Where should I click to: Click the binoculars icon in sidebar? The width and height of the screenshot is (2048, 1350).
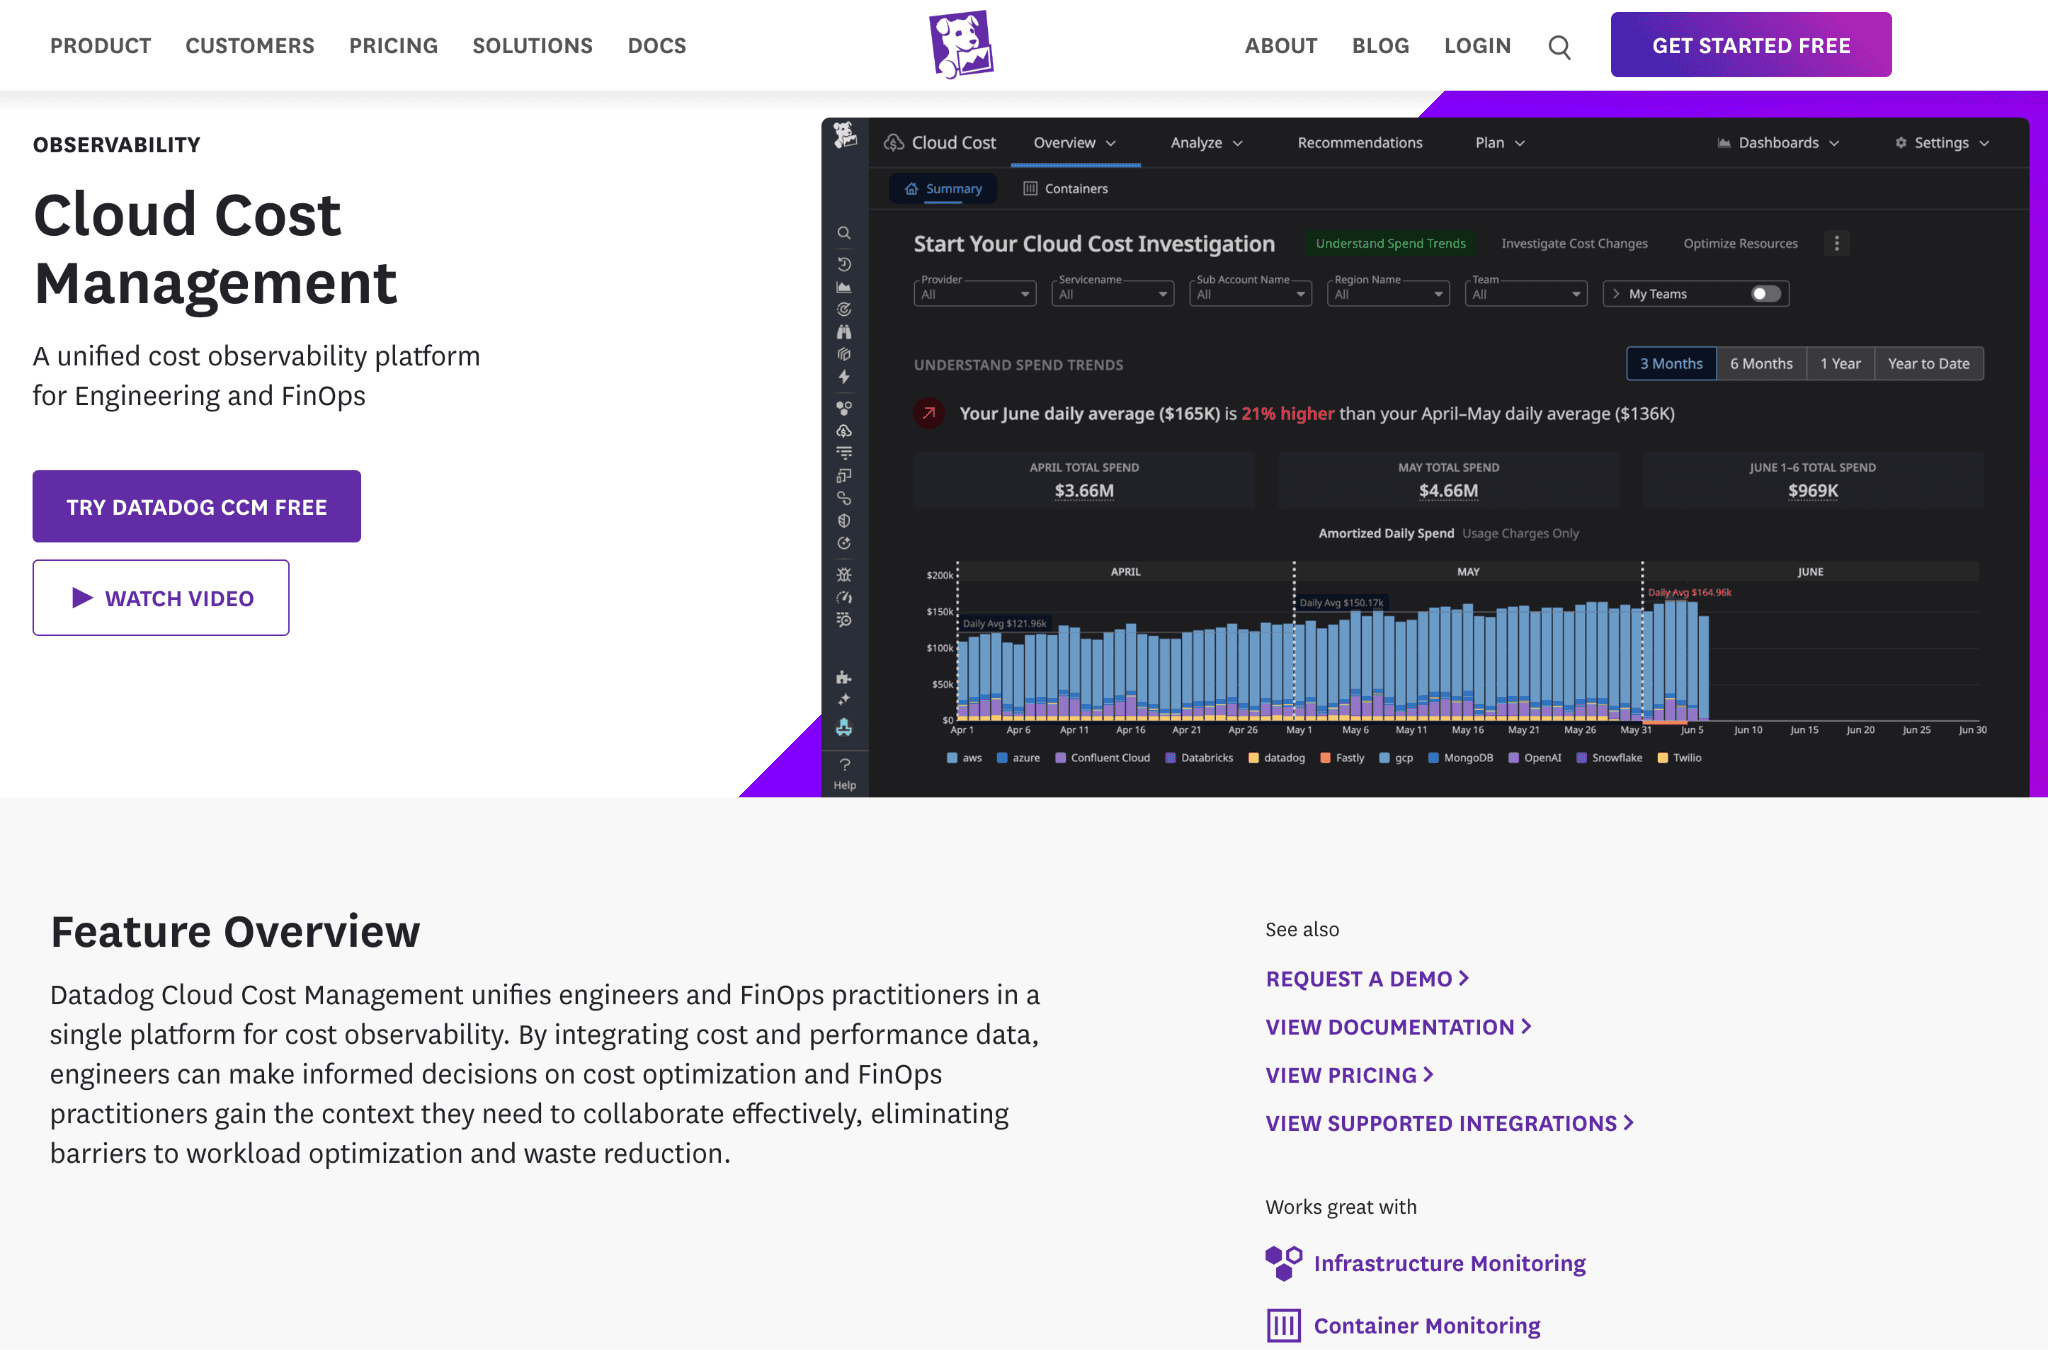coord(844,332)
